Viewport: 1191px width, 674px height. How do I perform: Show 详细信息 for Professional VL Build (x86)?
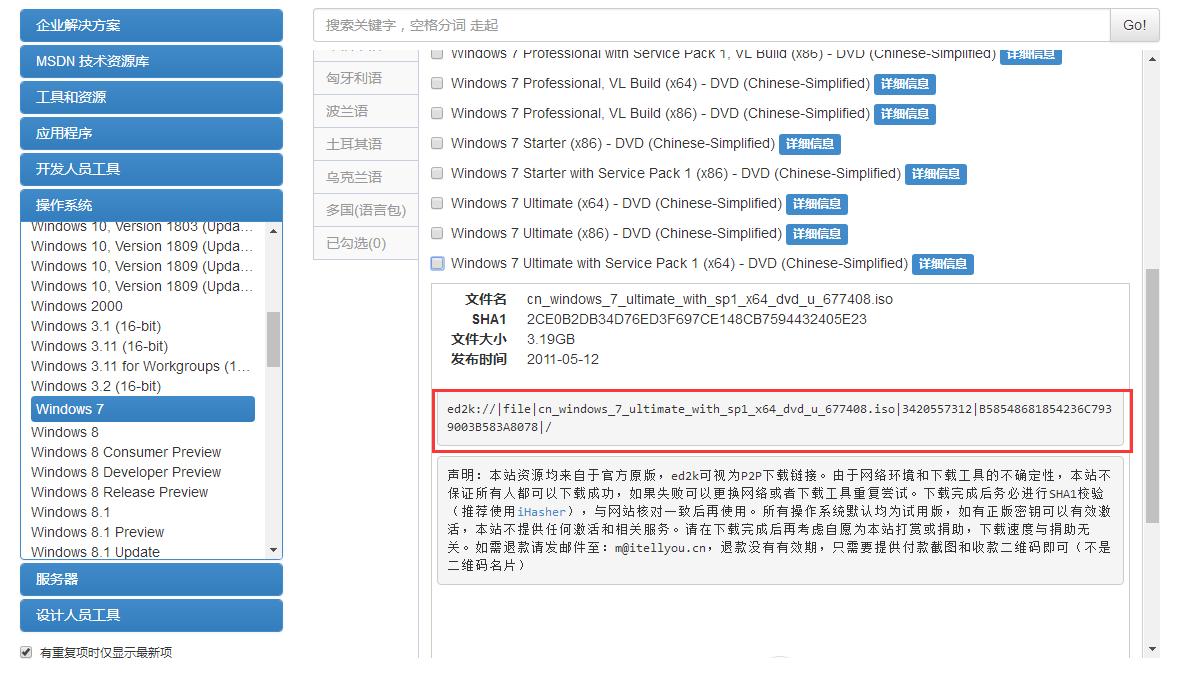click(905, 114)
